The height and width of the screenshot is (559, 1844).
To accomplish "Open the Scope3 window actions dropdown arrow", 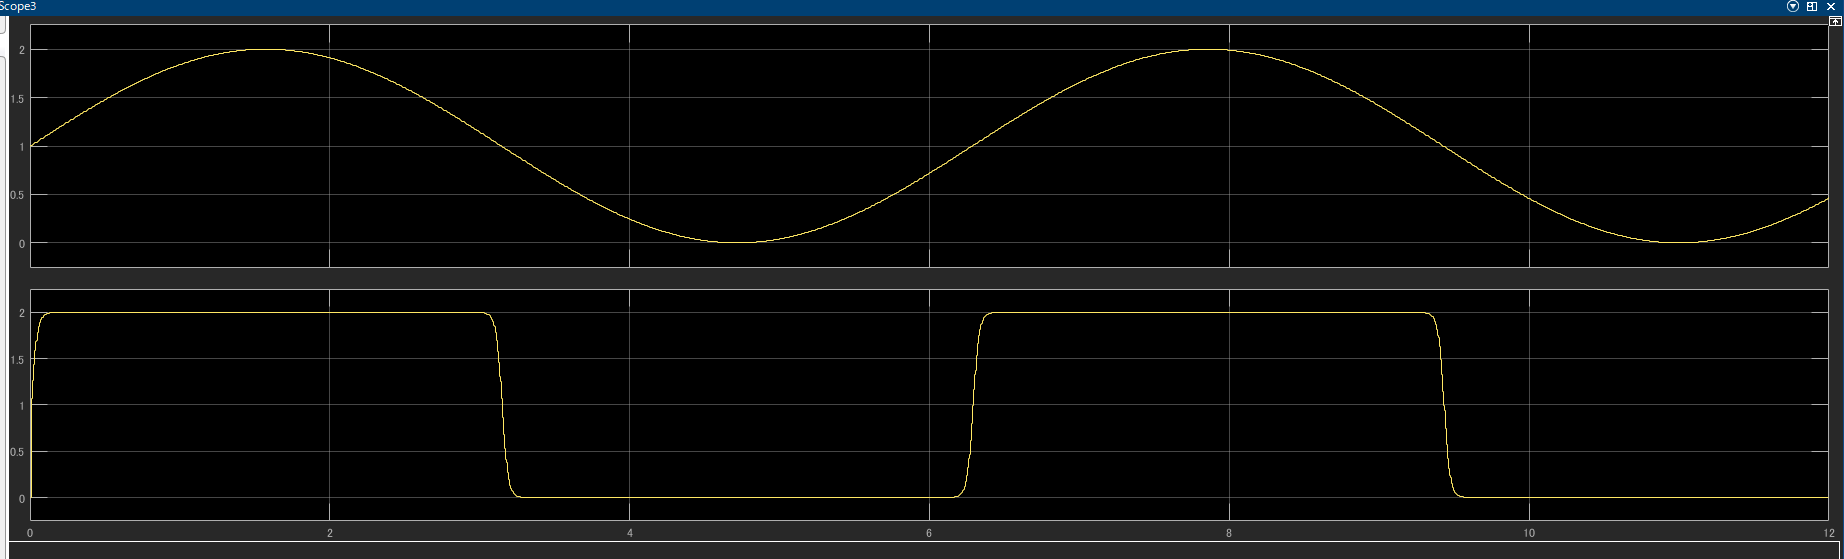I will pos(1793,6).
